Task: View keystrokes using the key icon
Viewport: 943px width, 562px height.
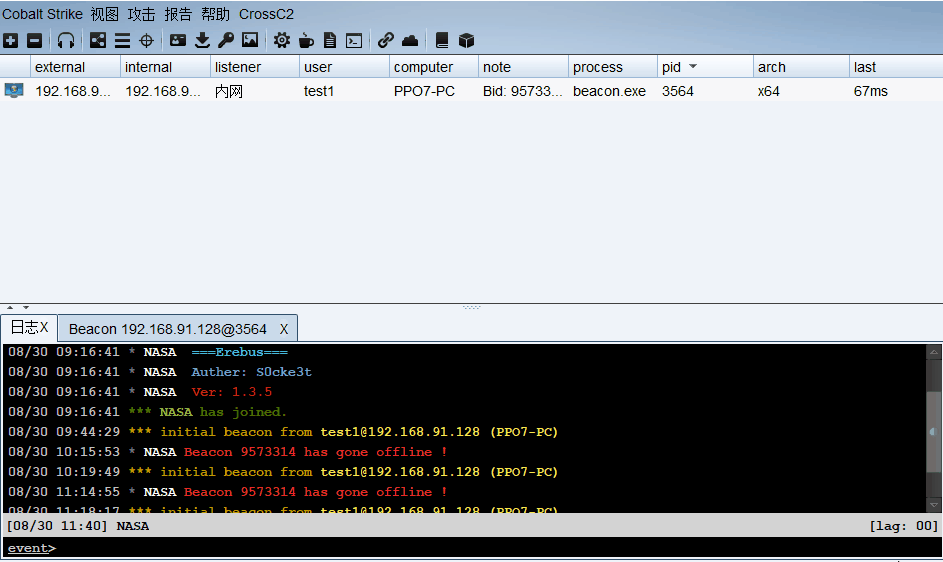Action: (x=226, y=40)
